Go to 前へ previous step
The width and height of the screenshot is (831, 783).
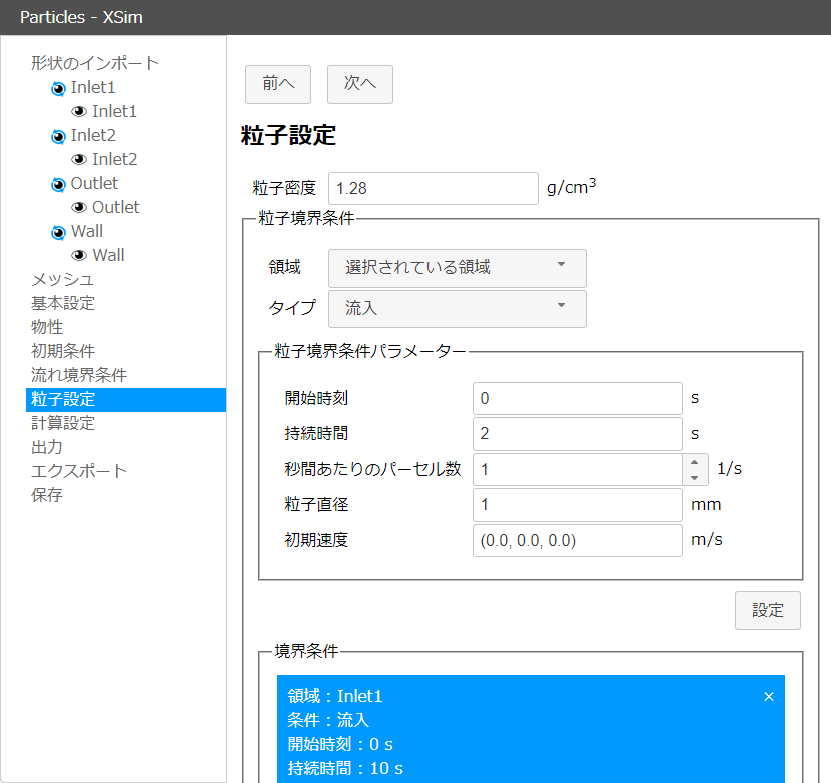pyautogui.click(x=278, y=84)
